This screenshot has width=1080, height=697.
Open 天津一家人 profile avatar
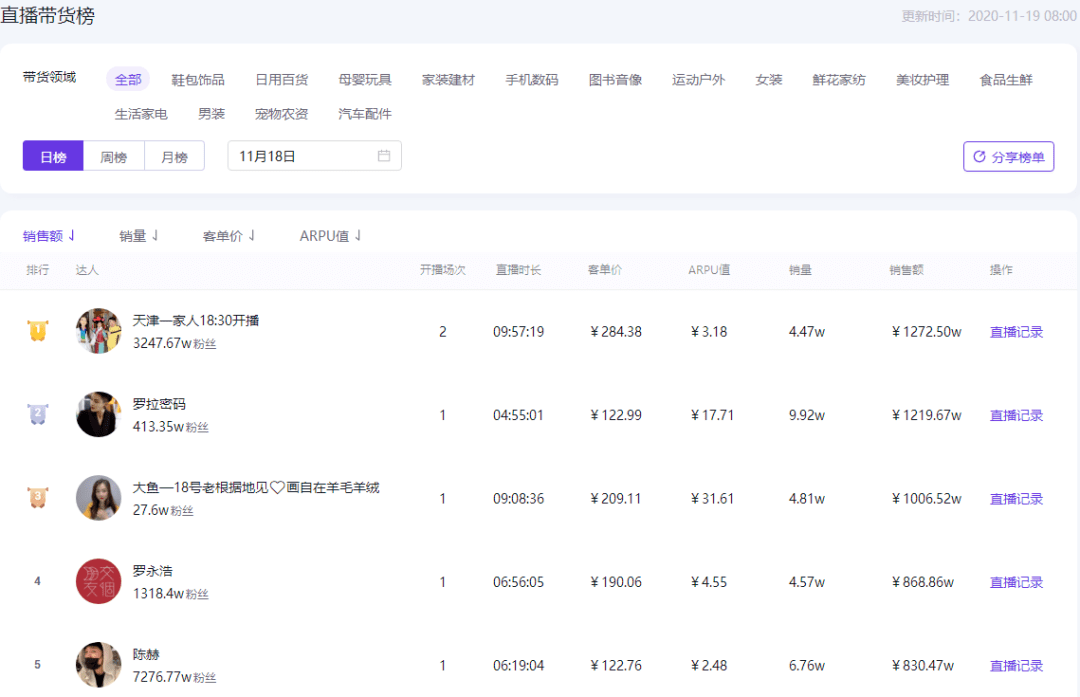[98, 331]
